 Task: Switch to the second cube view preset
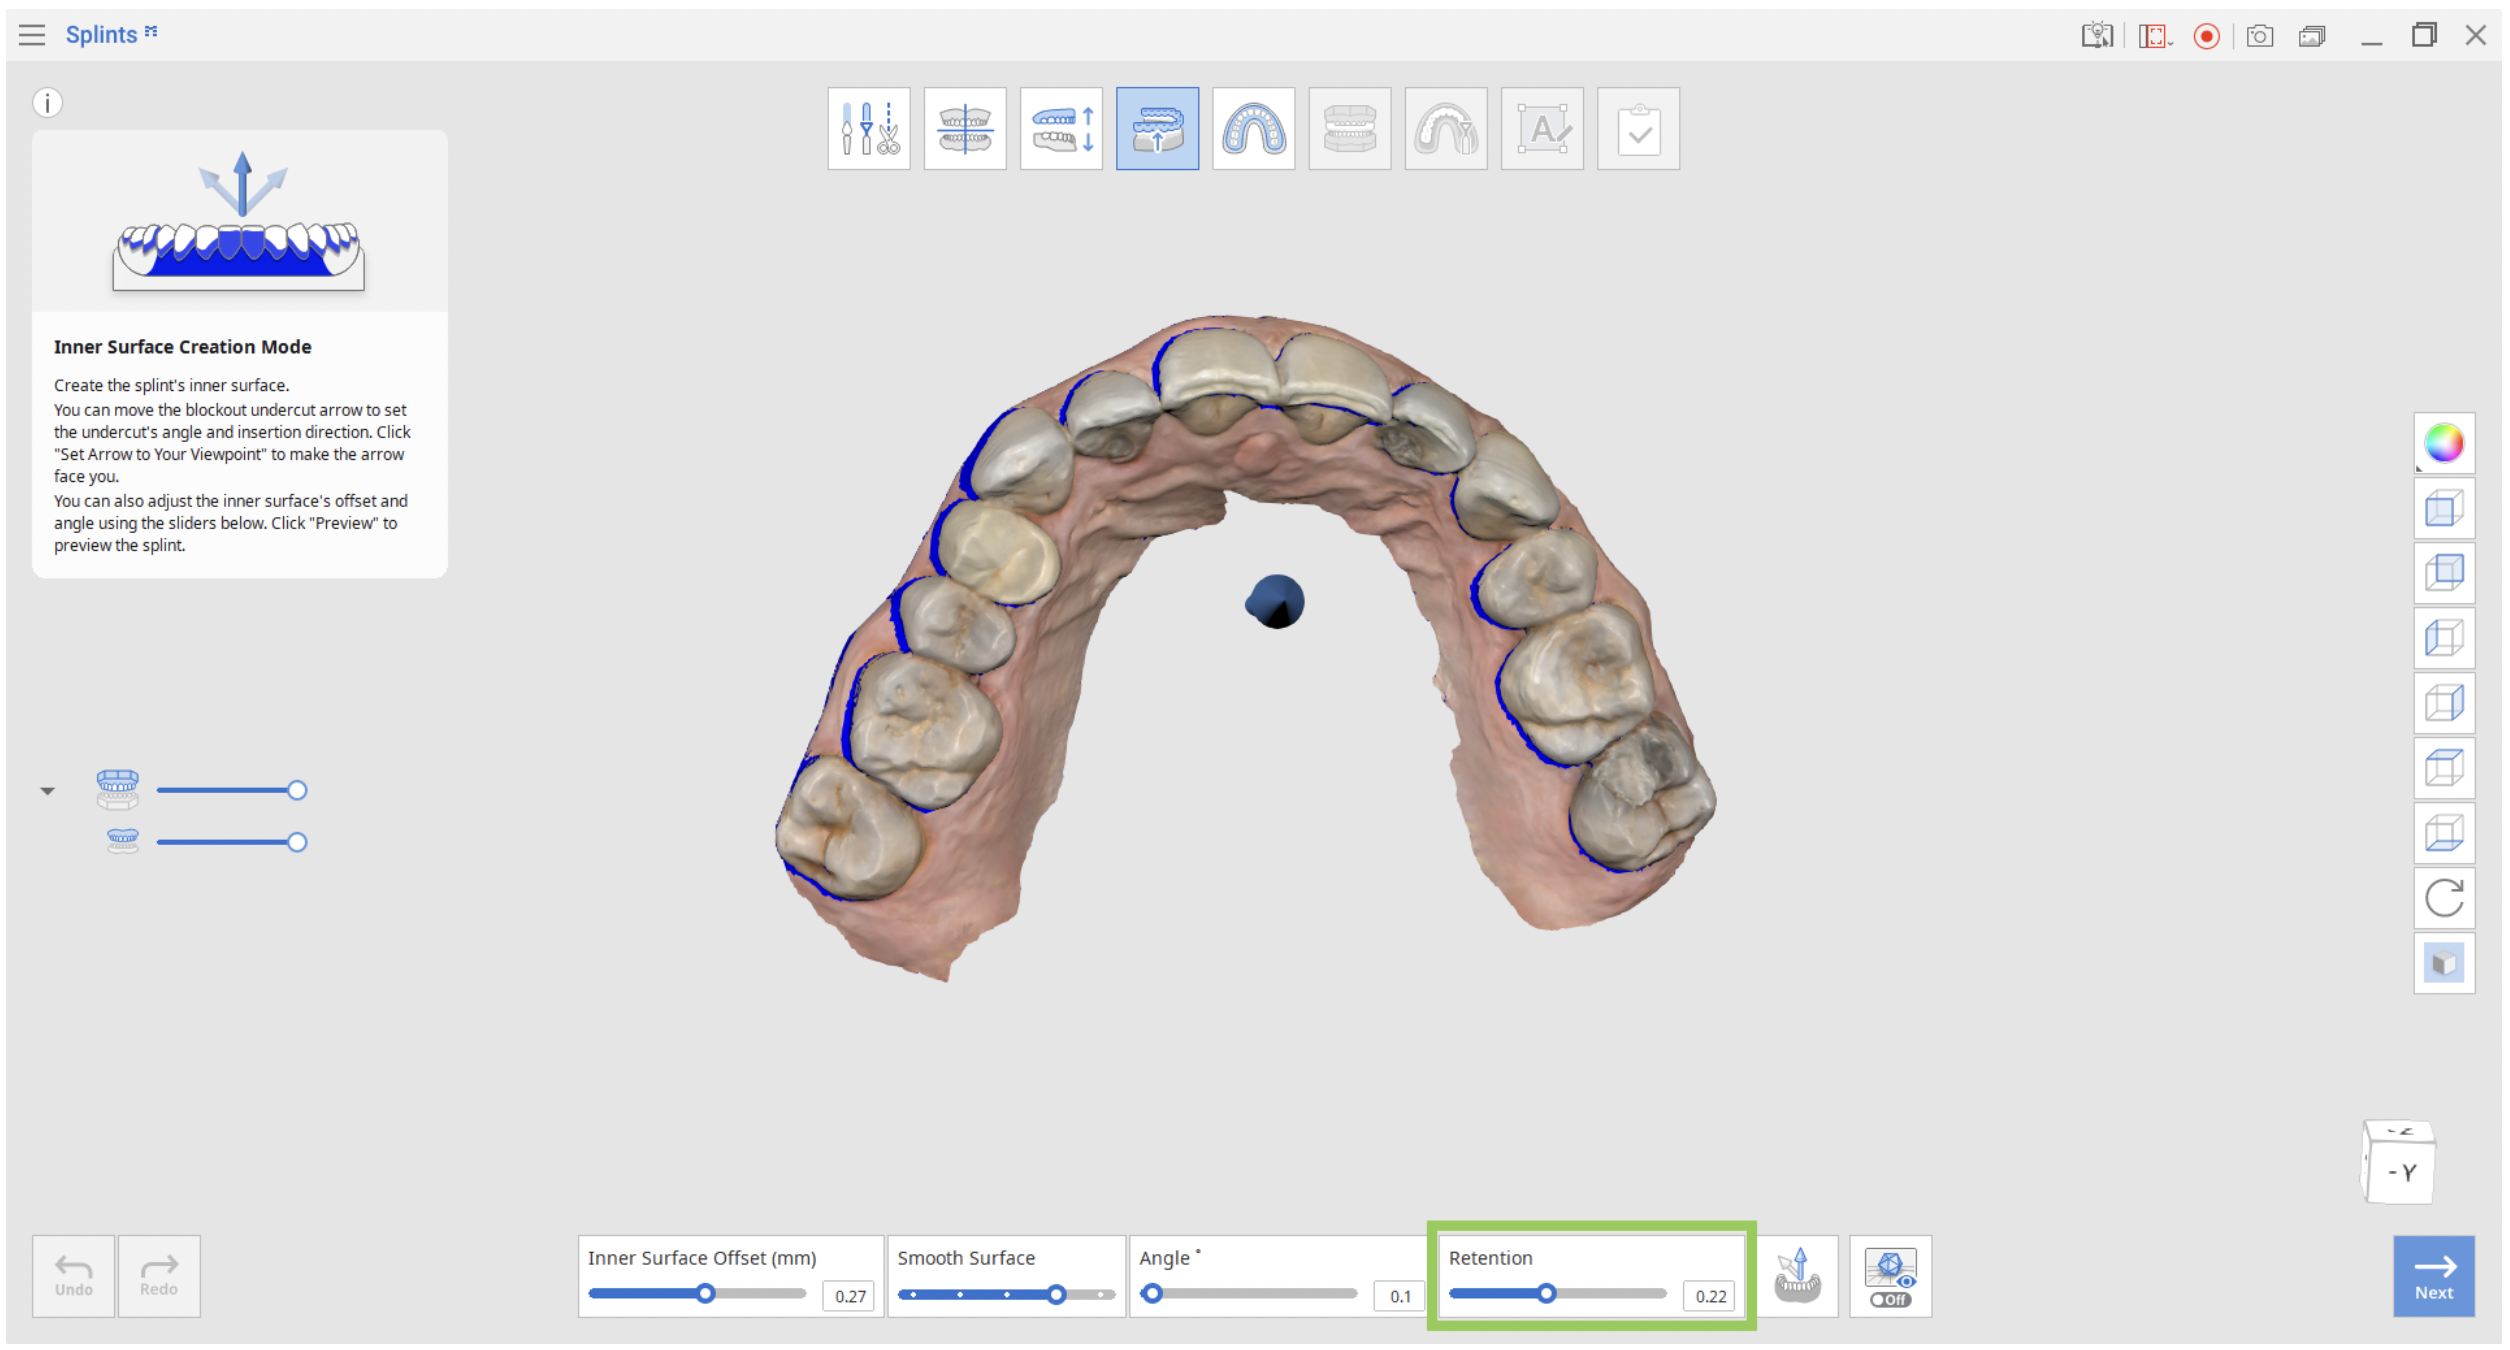2443,573
